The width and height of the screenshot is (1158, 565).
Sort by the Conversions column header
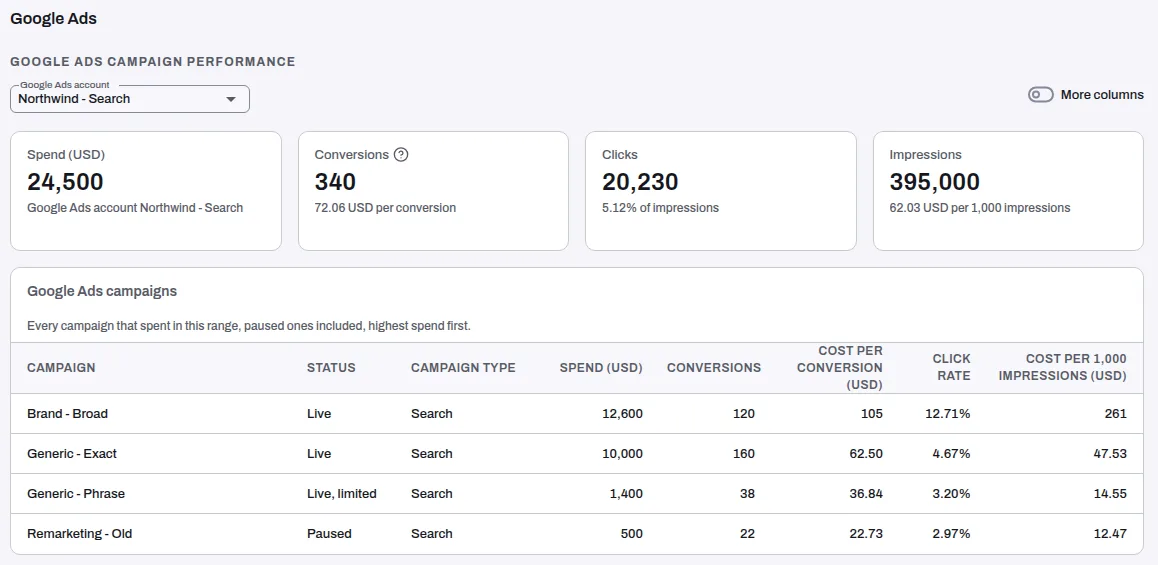coord(713,368)
